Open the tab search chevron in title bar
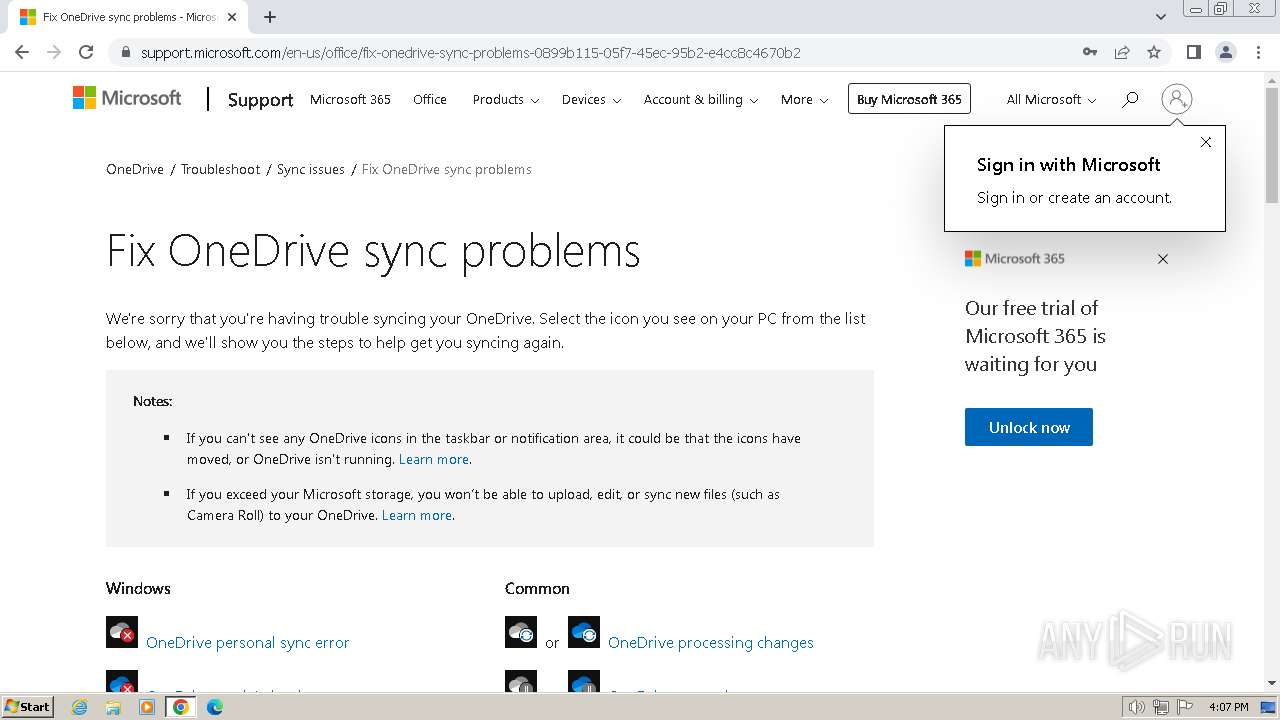The width and height of the screenshot is (1280, 720). tap(1160, 17)
